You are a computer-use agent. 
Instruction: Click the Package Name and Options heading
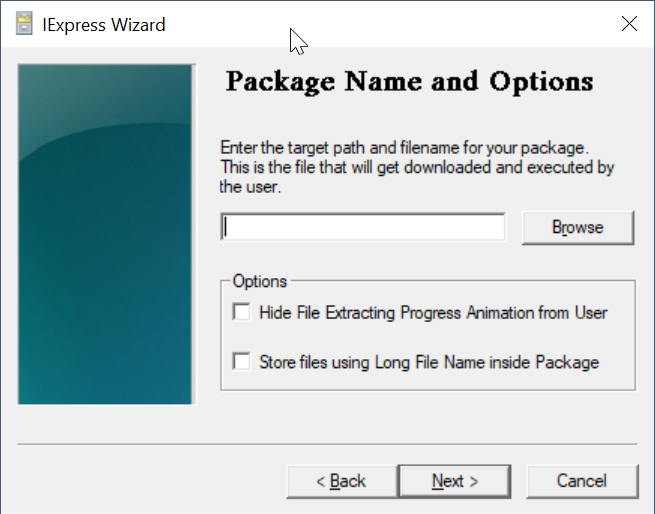(x=409, y=82)
